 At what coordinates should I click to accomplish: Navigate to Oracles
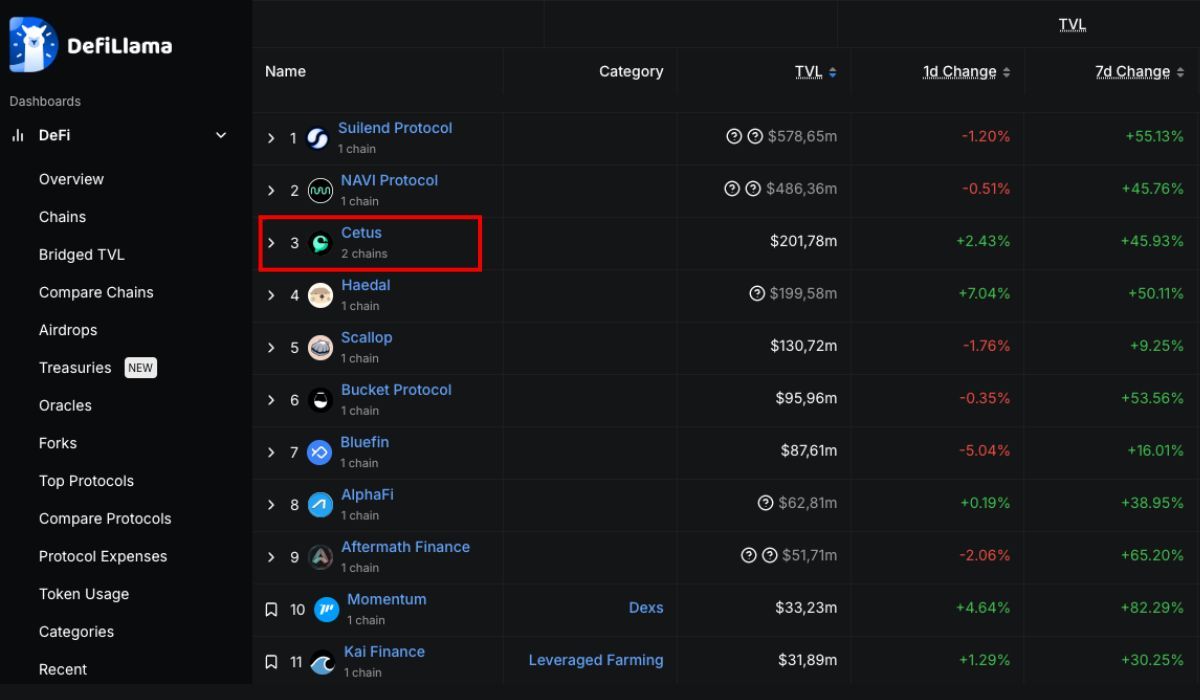point(65,406)
